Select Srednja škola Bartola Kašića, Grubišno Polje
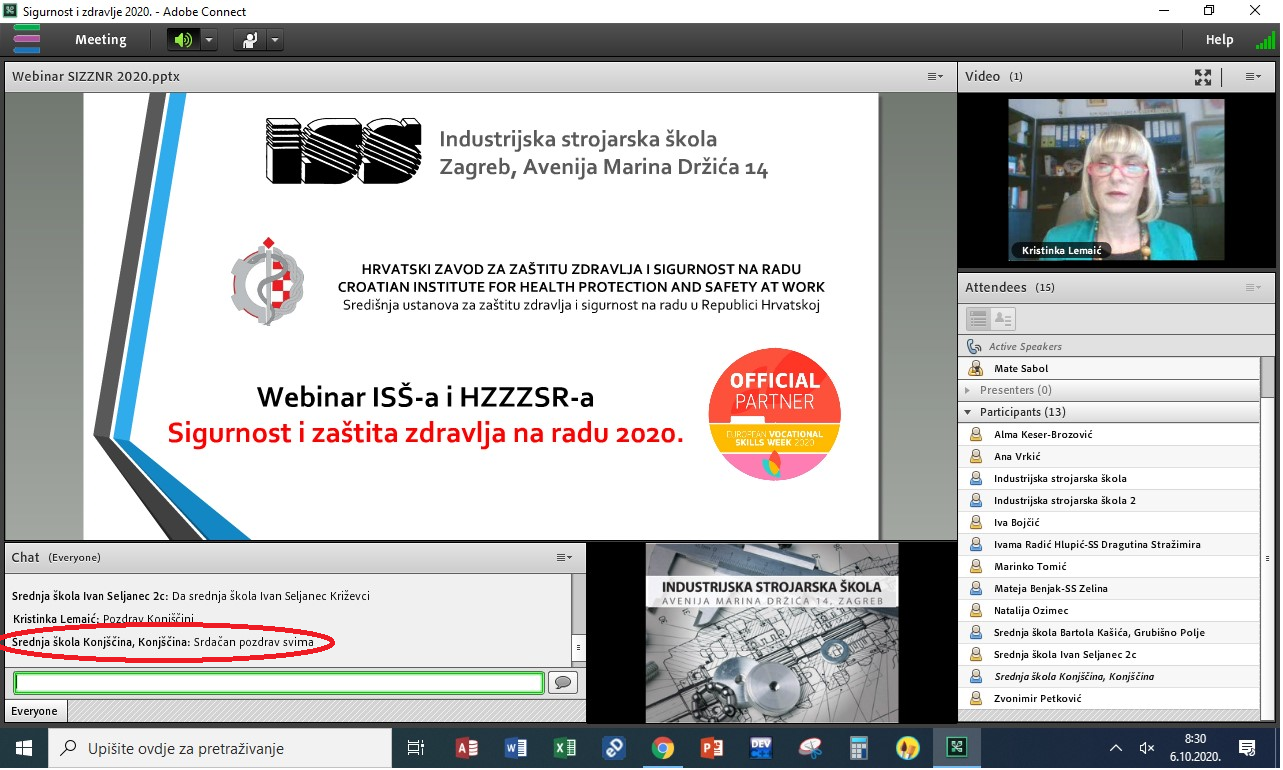The width and height of the screenshot is (1283, 770). [x=1109, y=633]
